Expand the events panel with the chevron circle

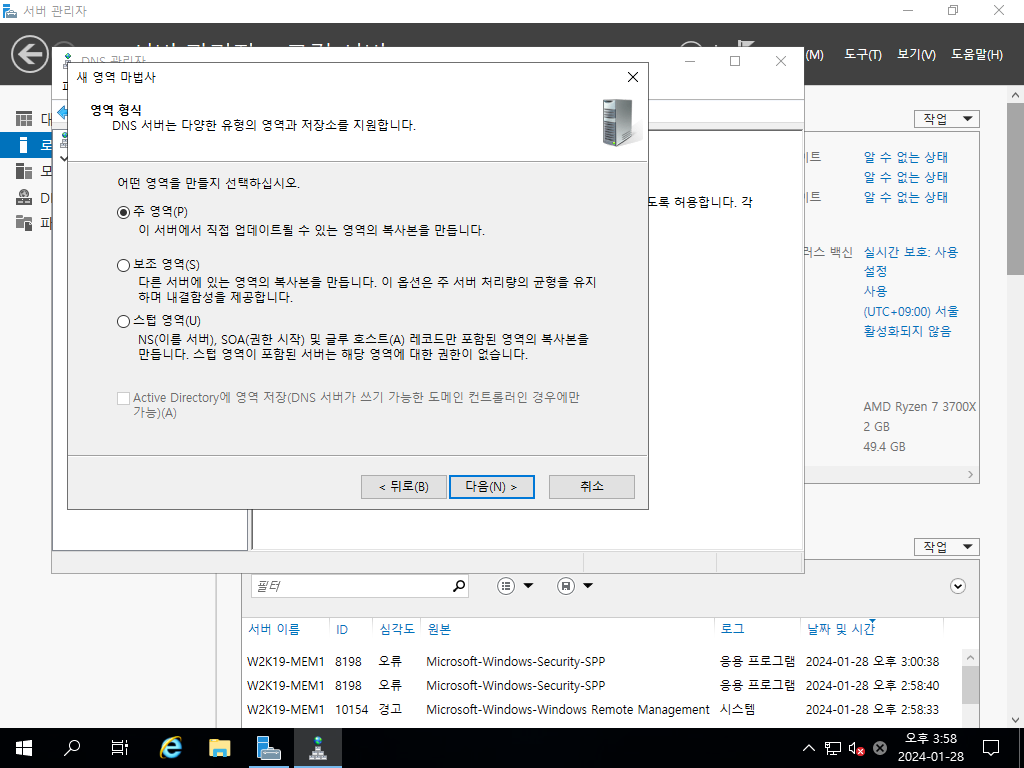(x=957, y=586)
